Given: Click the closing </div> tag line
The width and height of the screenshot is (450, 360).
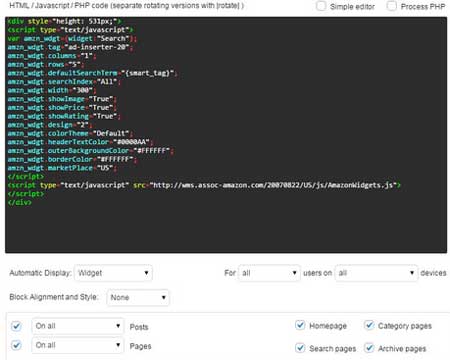Looking at the screenshot, I should coord(20,202).
